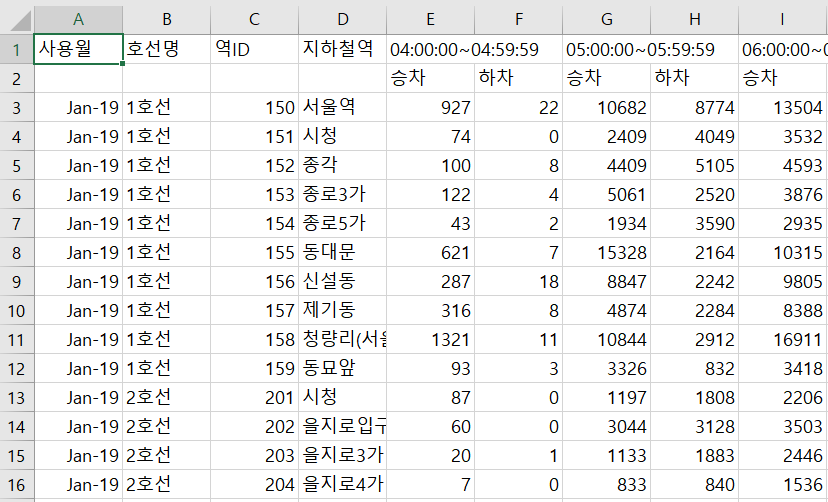Click the value 927 in column E

tap(430, 108)
